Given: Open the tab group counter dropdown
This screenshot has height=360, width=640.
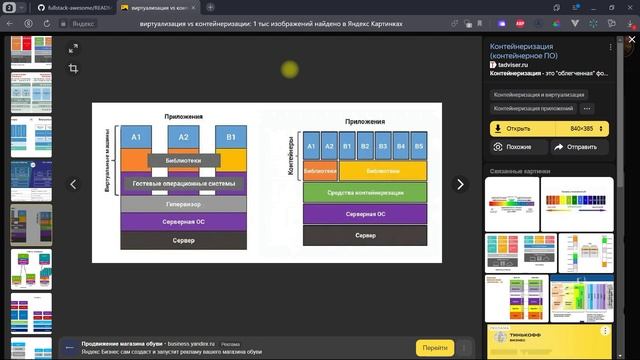Looking at the screenshot, I should tap(14, 7).
